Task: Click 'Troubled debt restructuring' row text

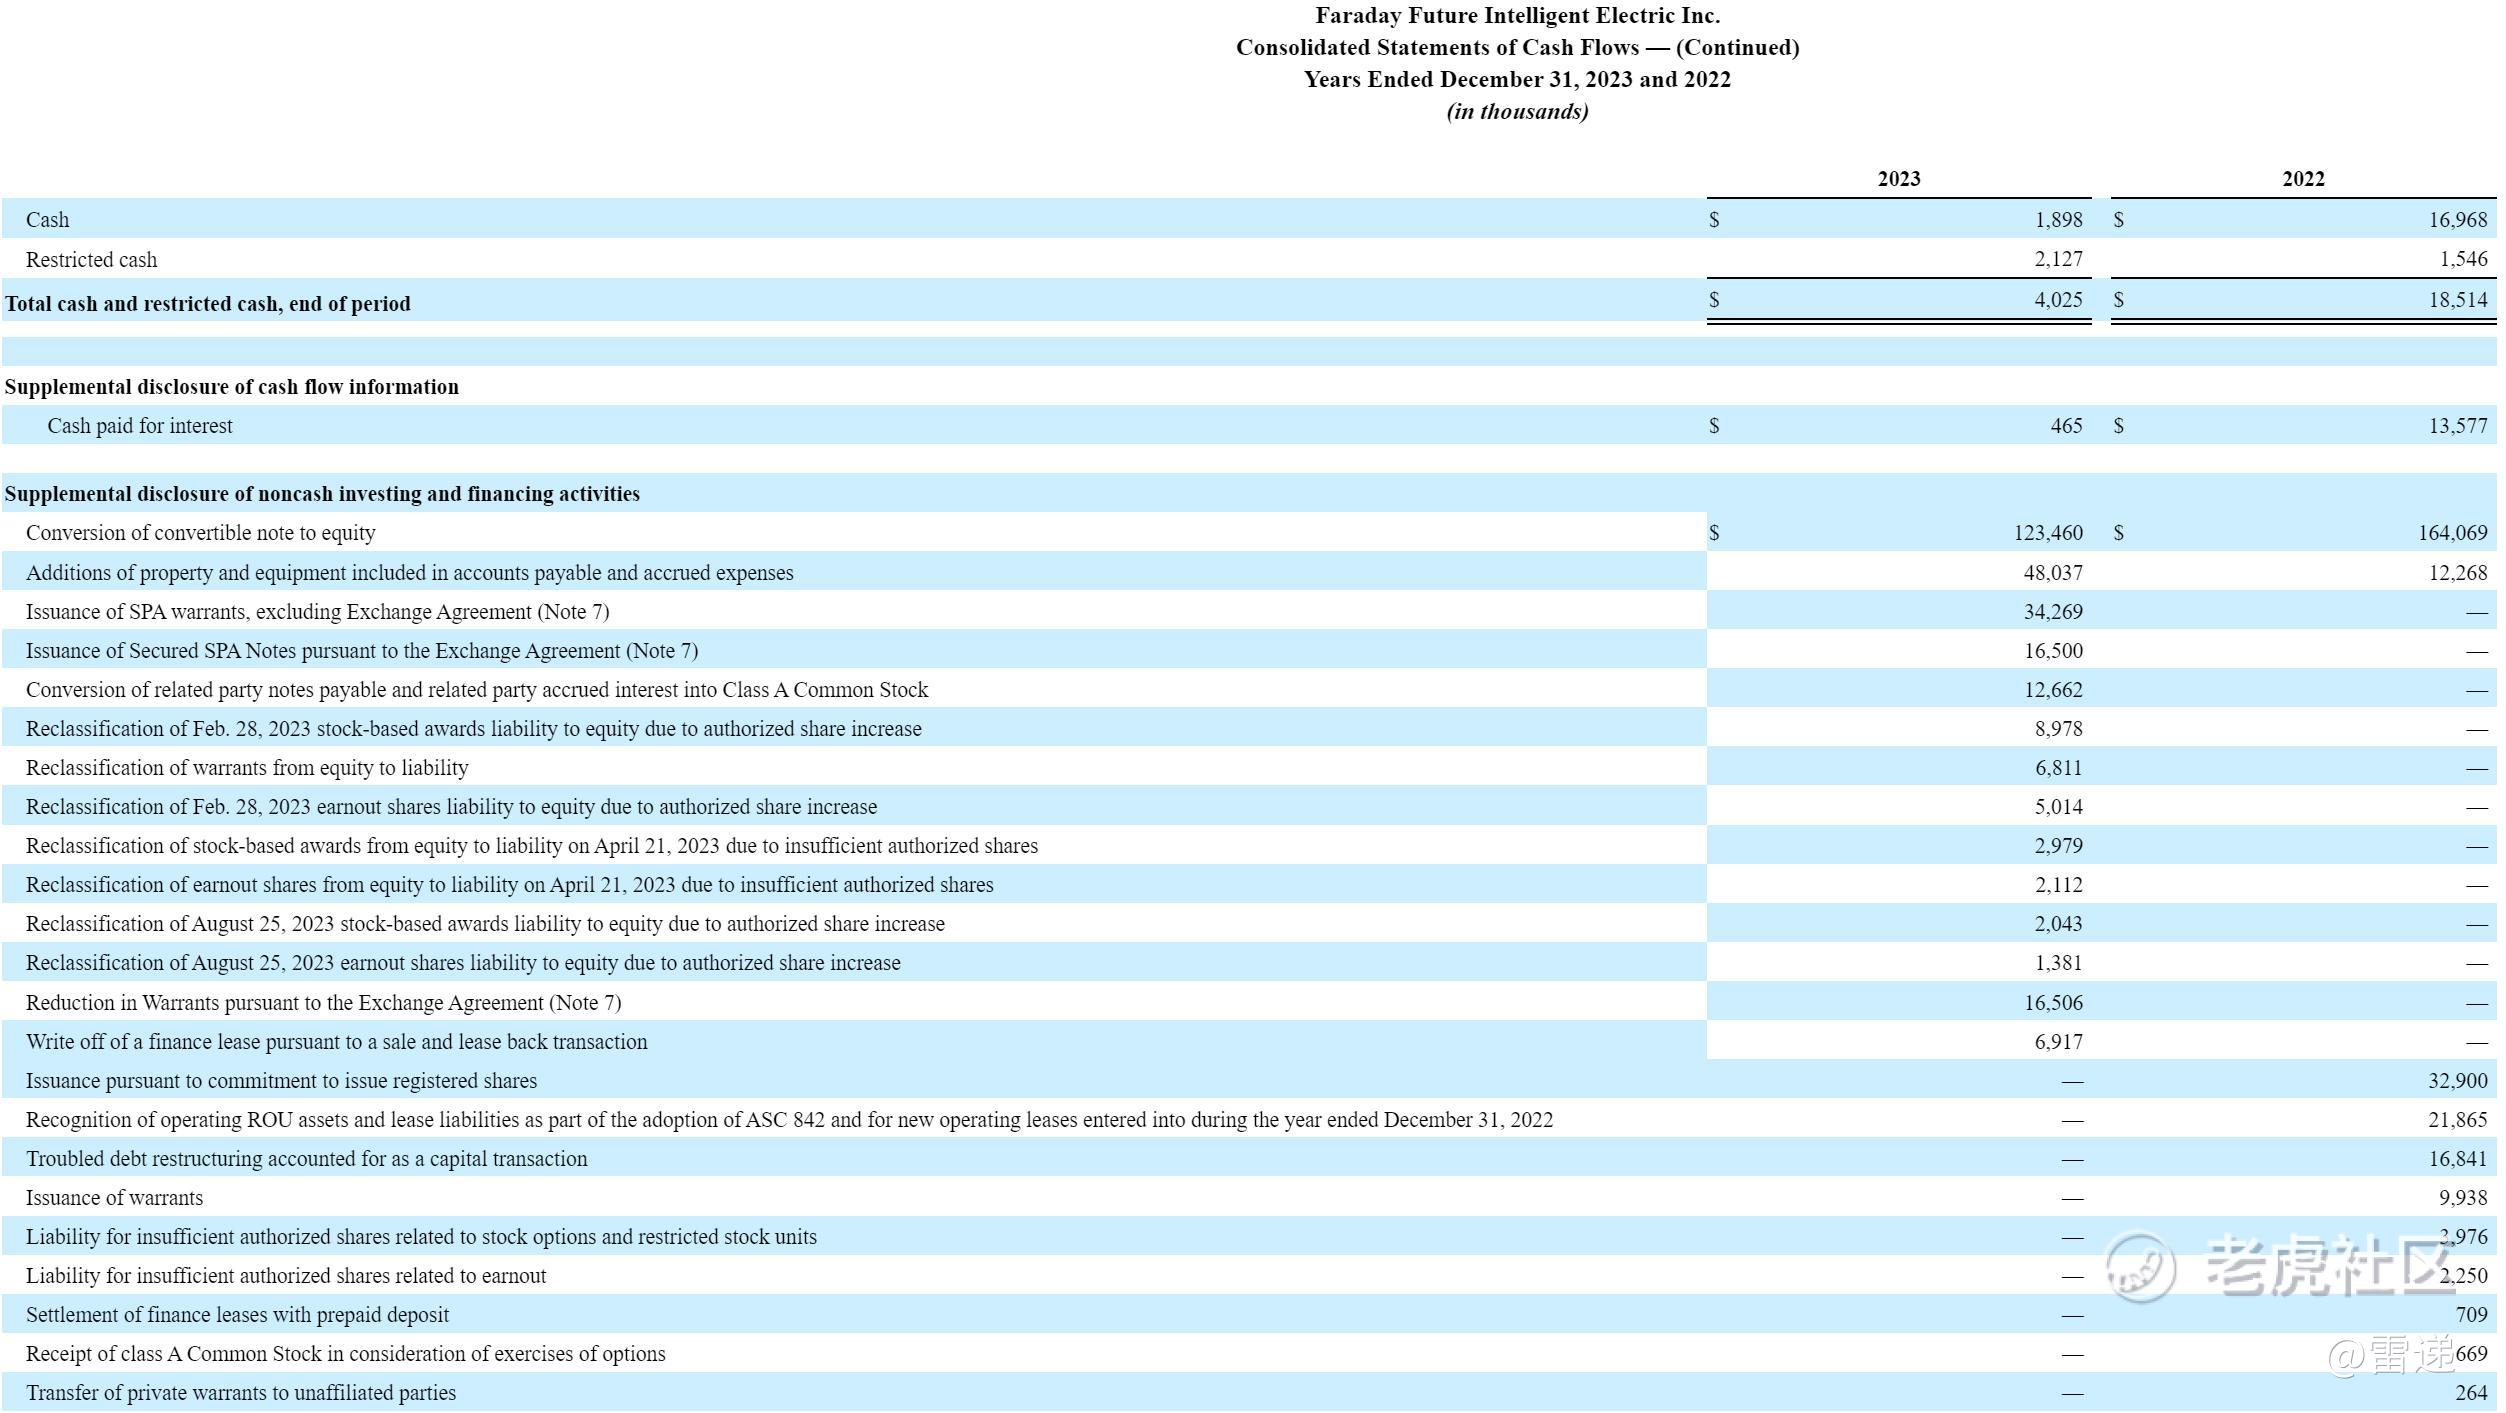Action: [x=306, y=1159]
